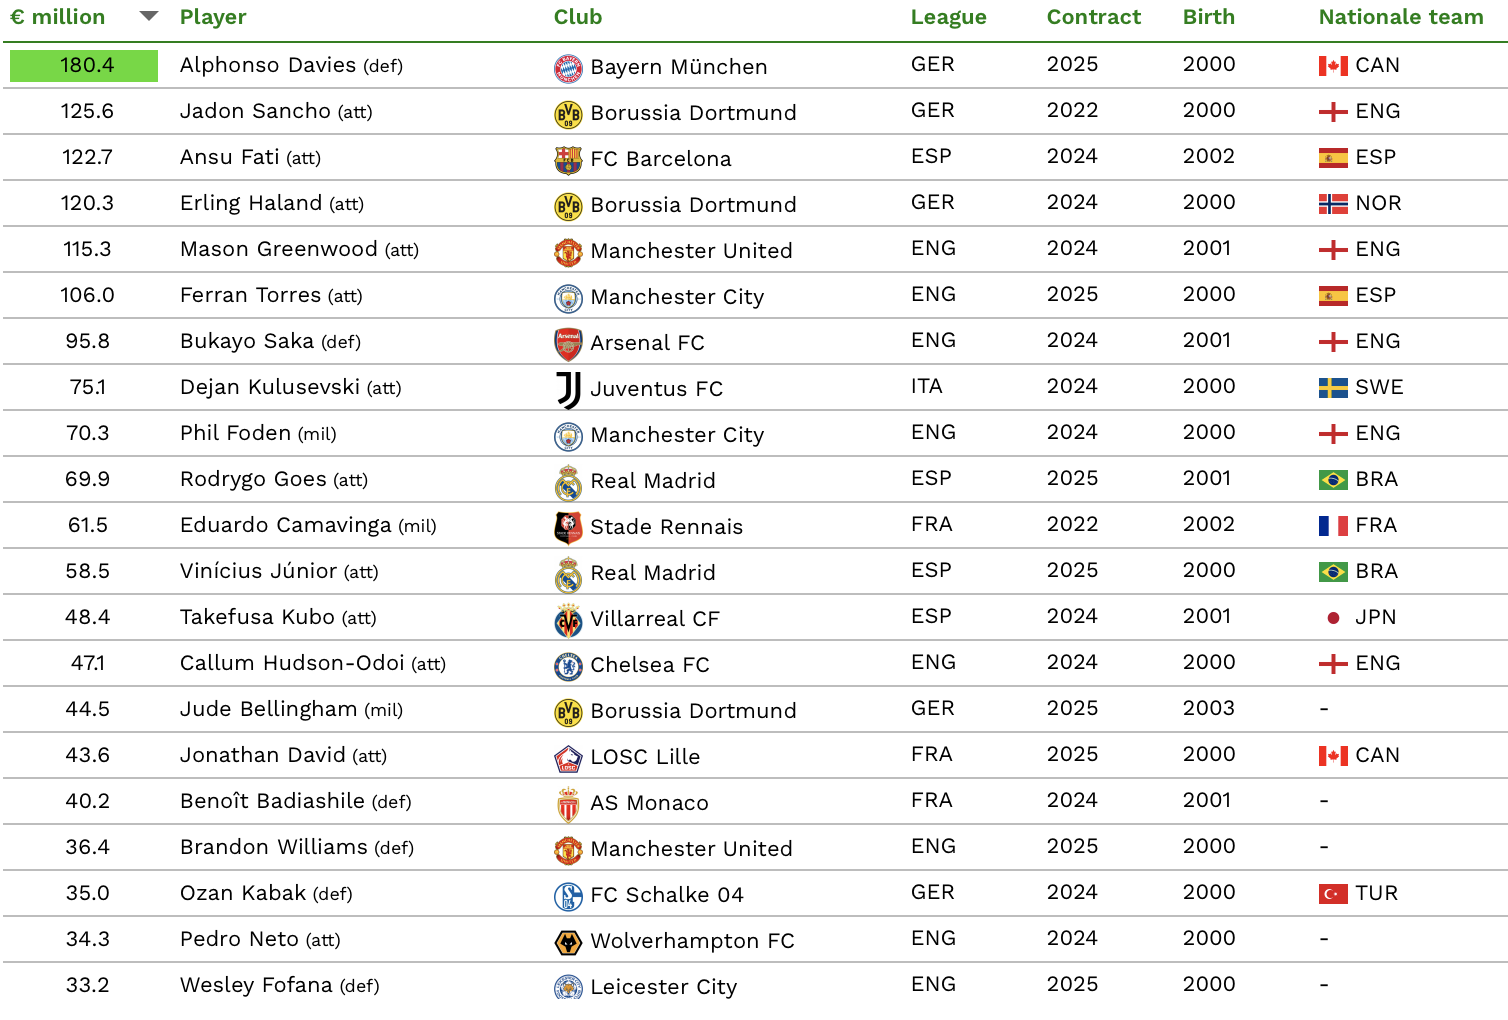The height and width of the screenshot is (1020, 1508).
Task: Click the Bayern München club crest
Action: click(x=568, y=68)
